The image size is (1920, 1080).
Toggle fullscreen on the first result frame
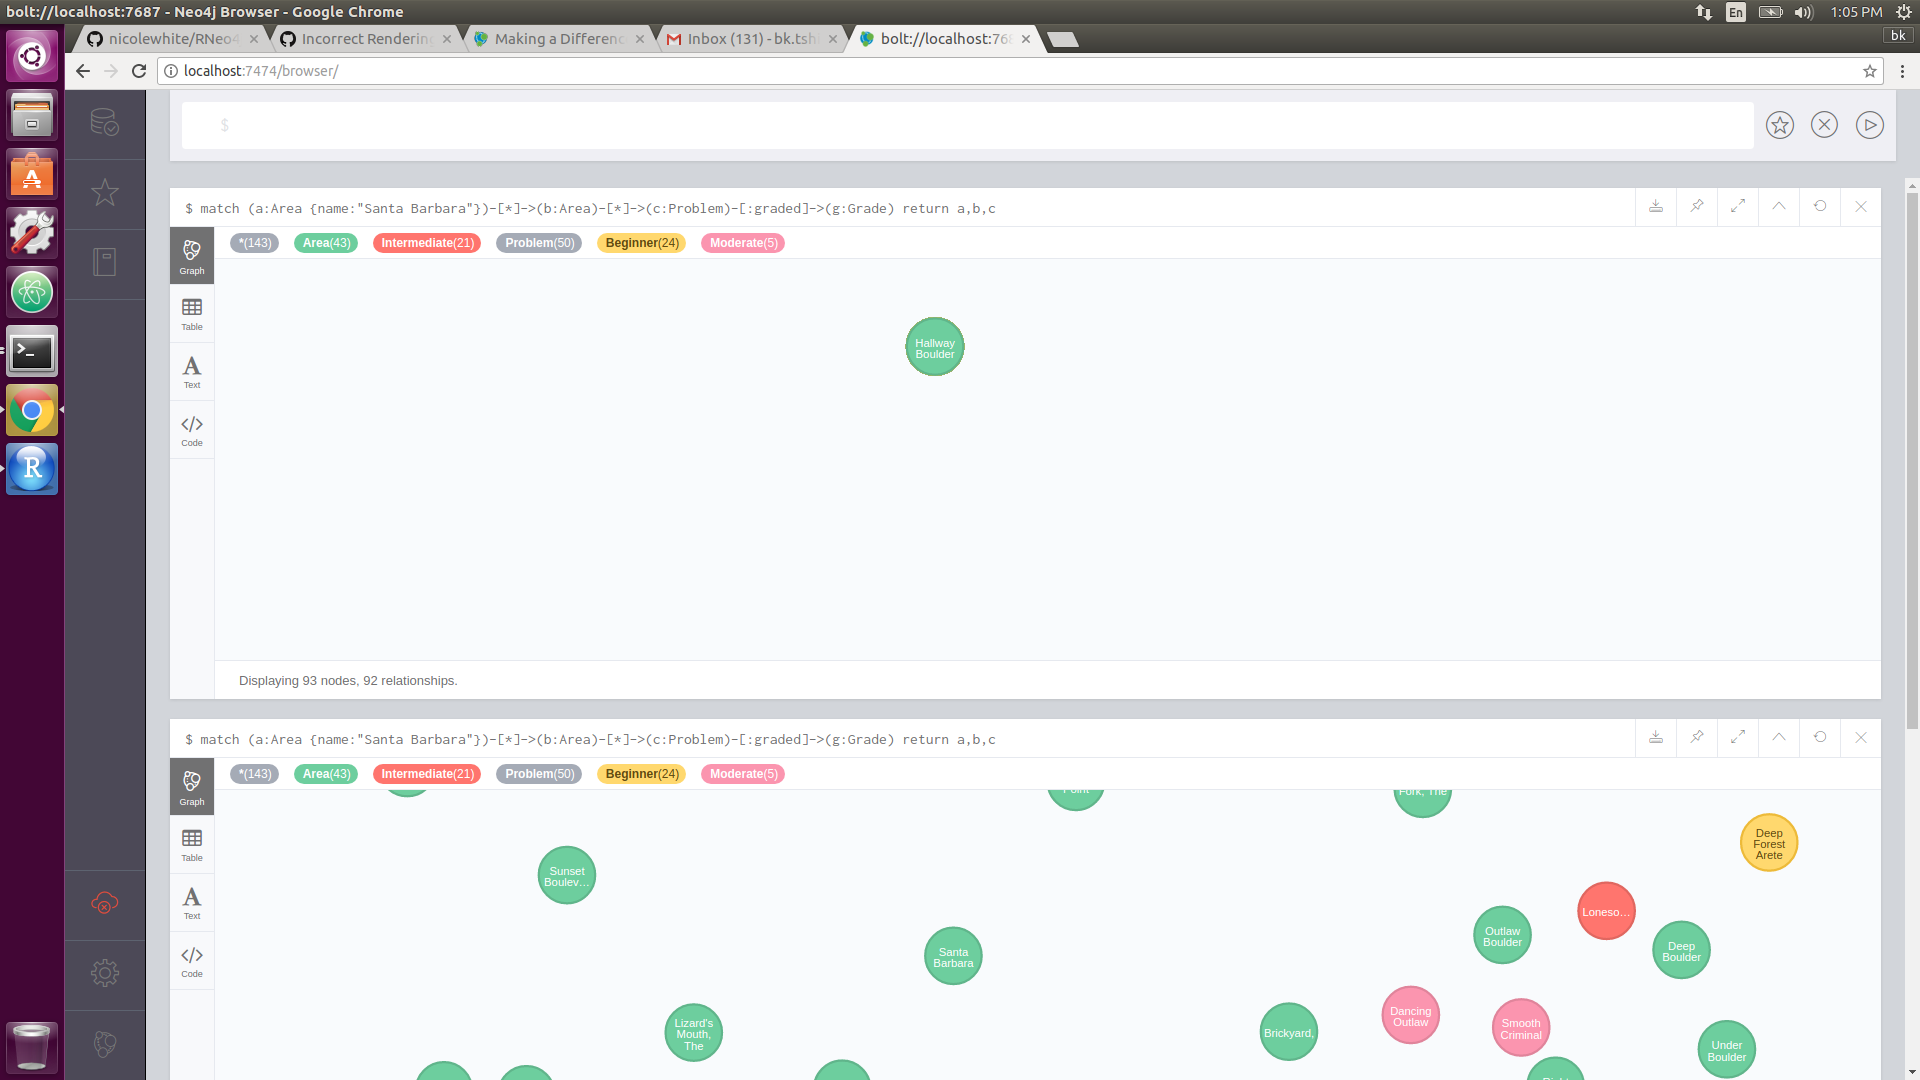pos(1737,207)
